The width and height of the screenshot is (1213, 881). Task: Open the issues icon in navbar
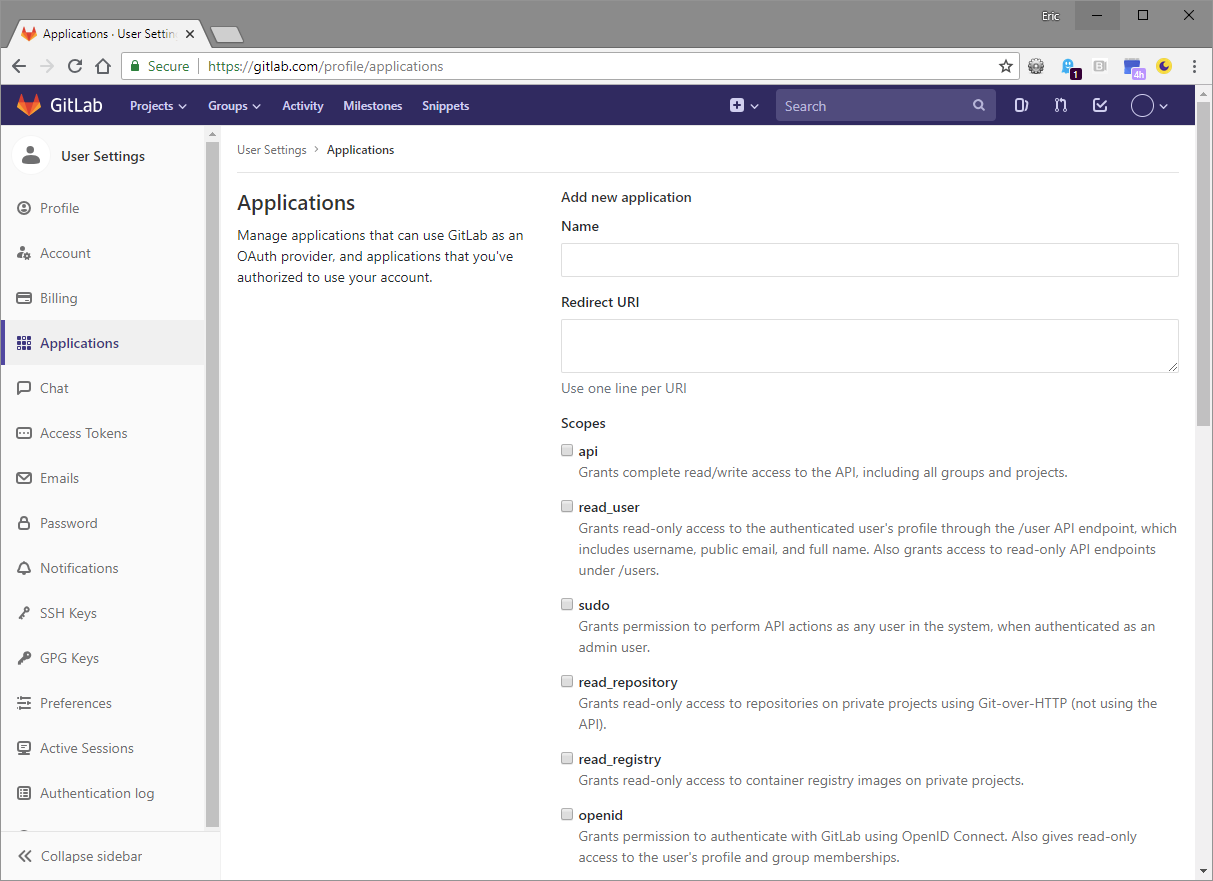pos(1021,105)
